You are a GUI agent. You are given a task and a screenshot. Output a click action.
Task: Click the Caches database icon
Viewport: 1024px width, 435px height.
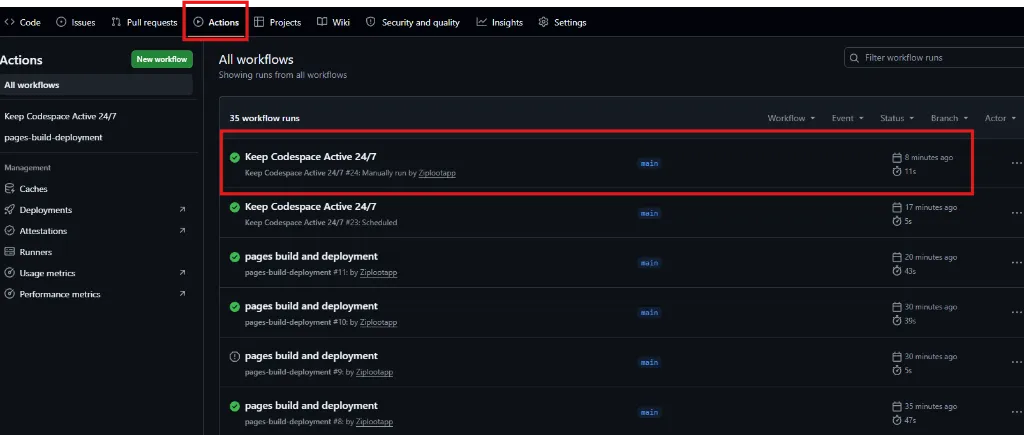pyautogui.click(x=9, y=189)
